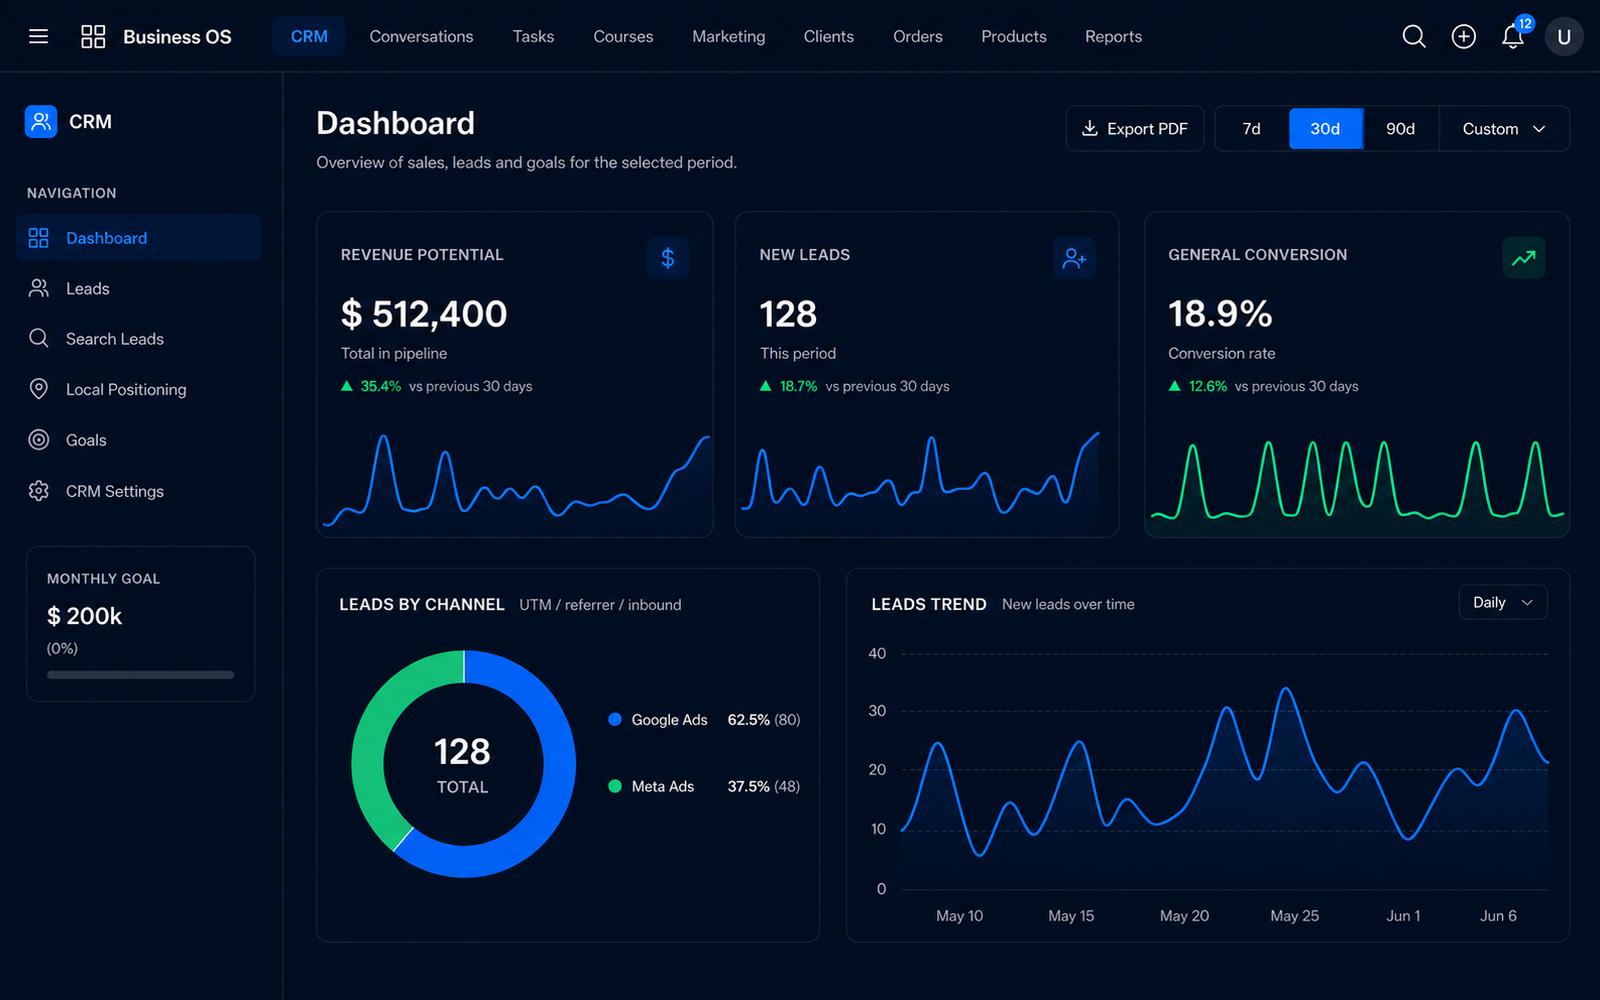Open search with the magnifier icon
The image size is (1600, 1000).
coord(1414,37)
